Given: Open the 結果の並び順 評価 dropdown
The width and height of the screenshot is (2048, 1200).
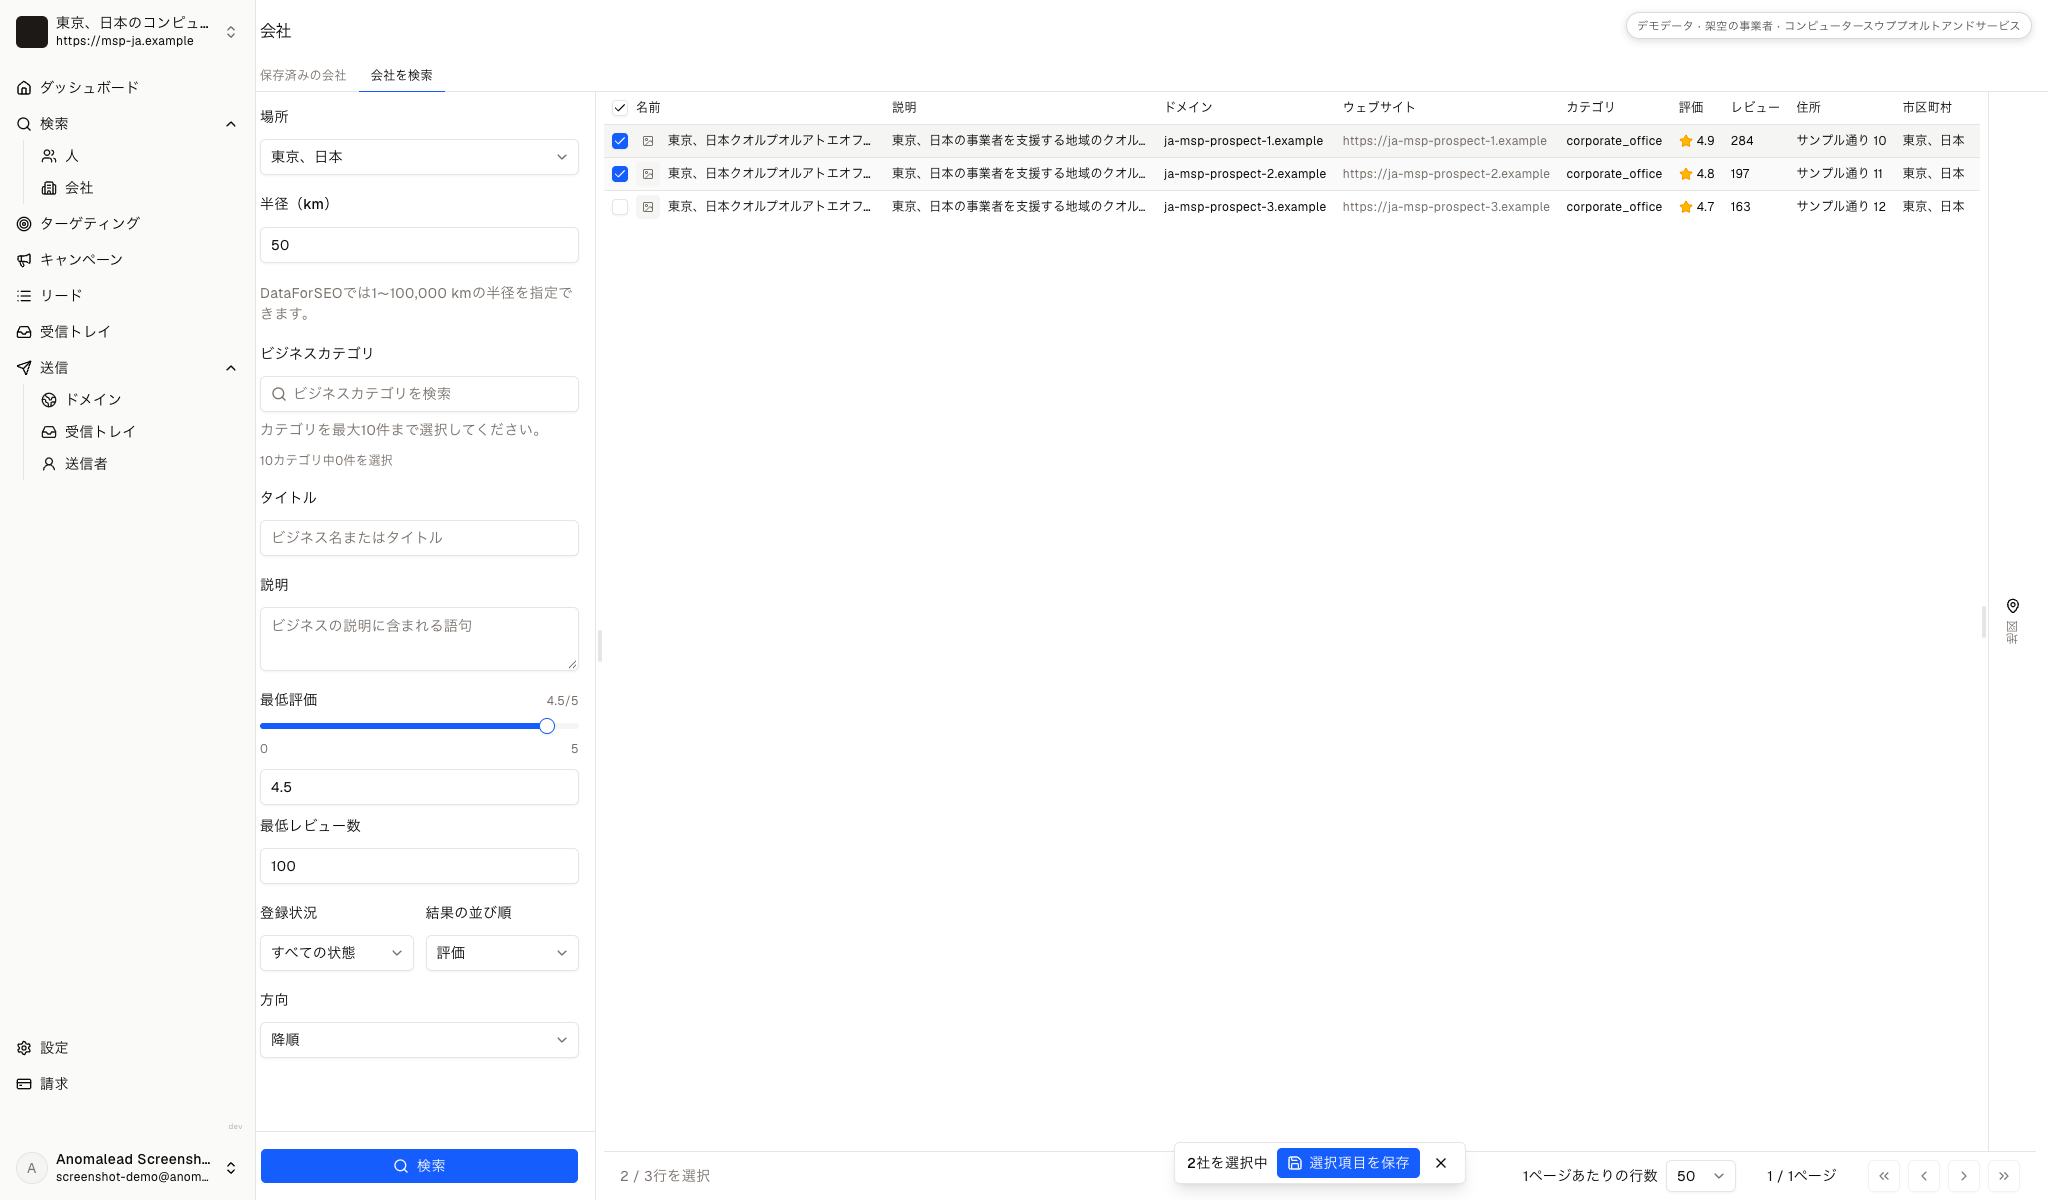Looking at the screenshot, I should [x=502, y=953].
